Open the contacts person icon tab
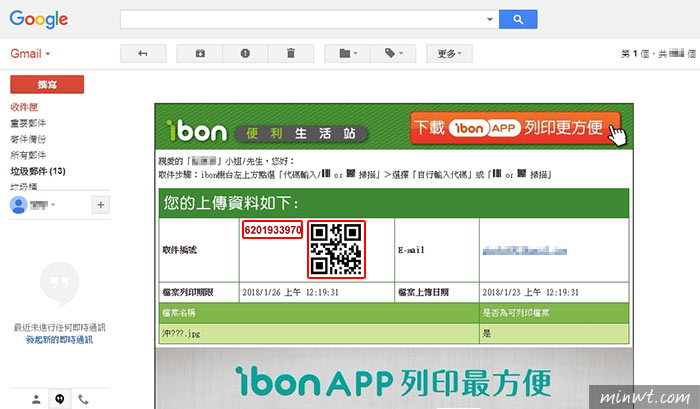This screenshot has height=409, width=700. tap(36, 399)
